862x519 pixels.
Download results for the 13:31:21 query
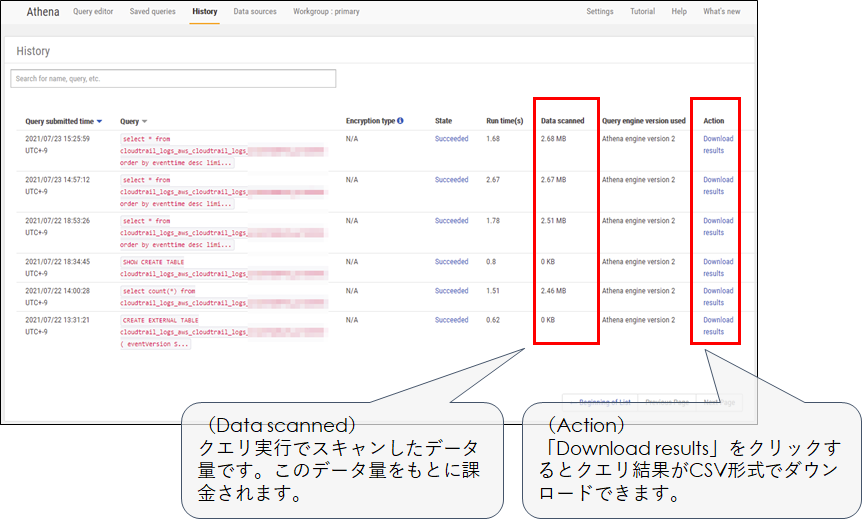point(718,326)
